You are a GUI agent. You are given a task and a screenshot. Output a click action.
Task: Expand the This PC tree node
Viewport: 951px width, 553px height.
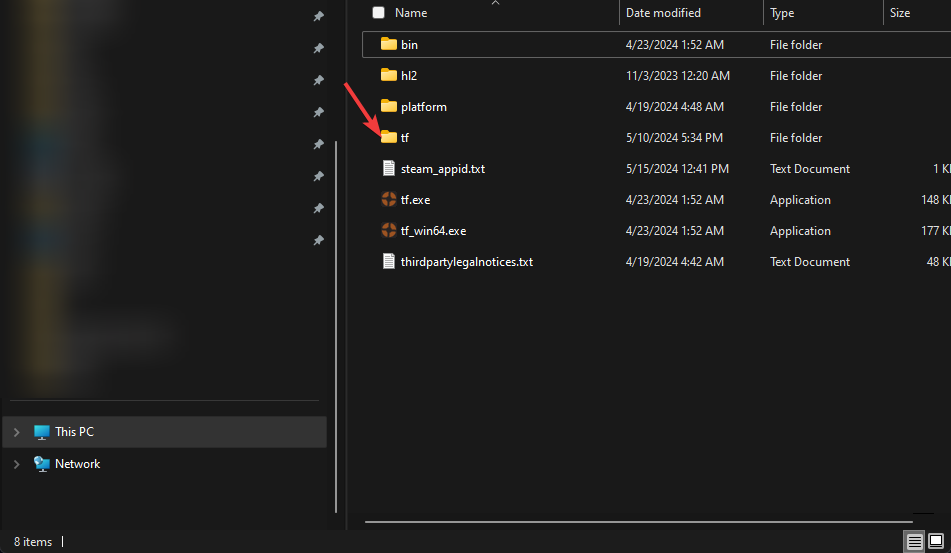[x=17, y=432]
